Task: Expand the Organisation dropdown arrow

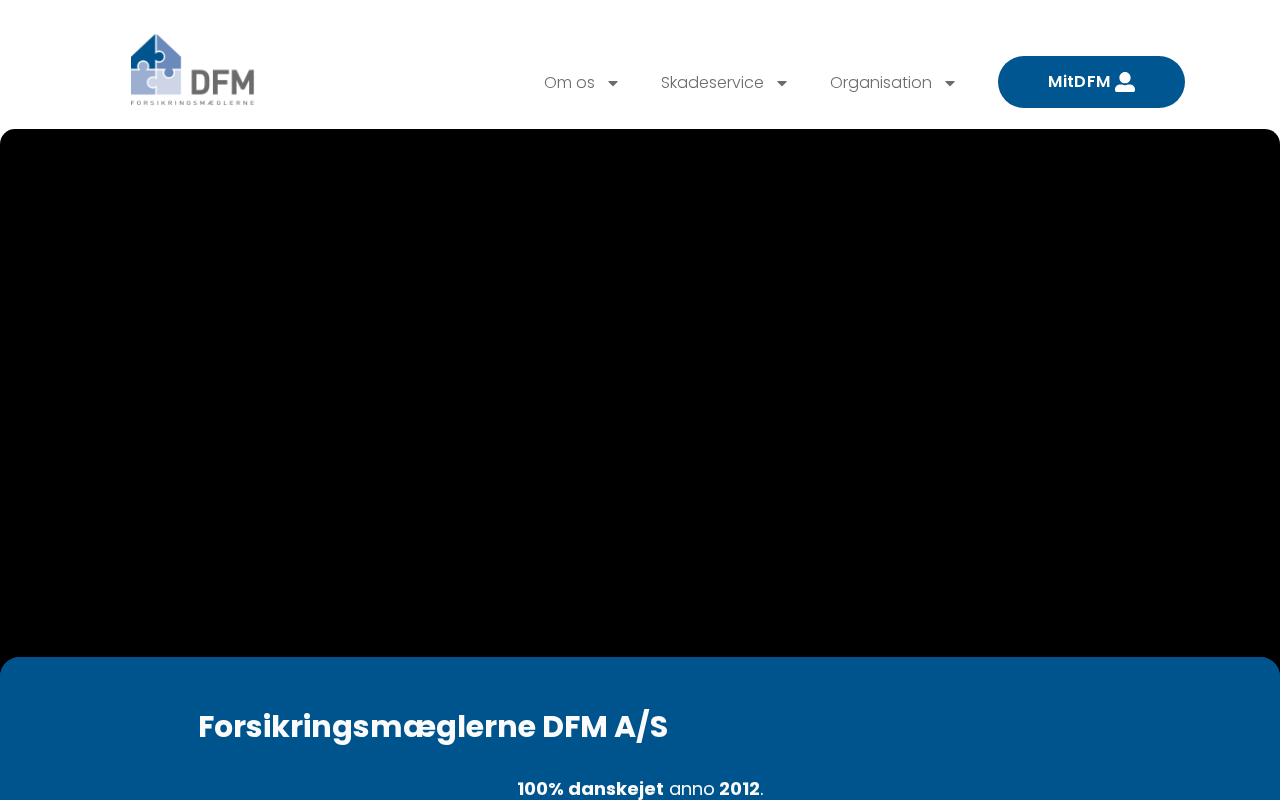Action: (x=950, y=83)
